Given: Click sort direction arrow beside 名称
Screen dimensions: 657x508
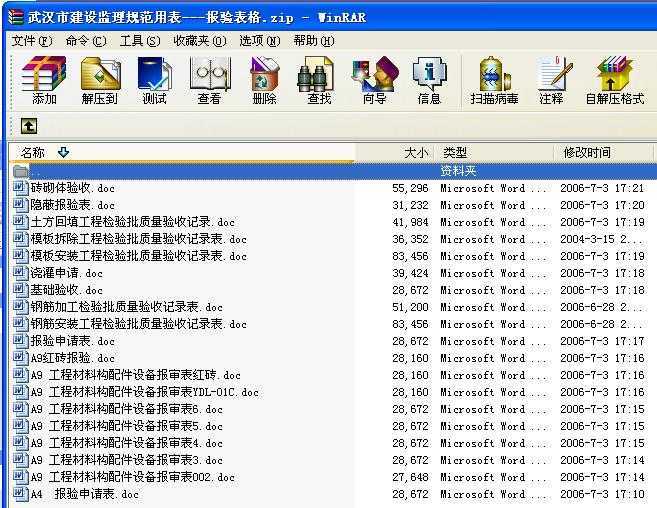Looking at the screenshot, I should pyautogui.click(x=63, y=152).
